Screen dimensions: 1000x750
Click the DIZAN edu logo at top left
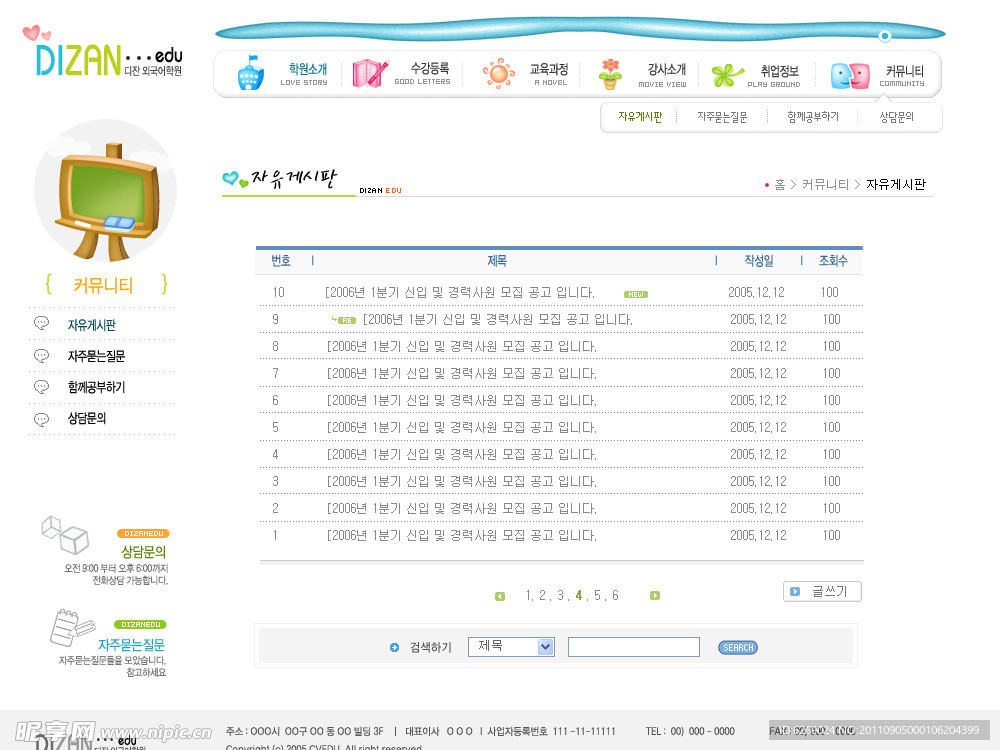pyautogui.click(x=103, y=52)
